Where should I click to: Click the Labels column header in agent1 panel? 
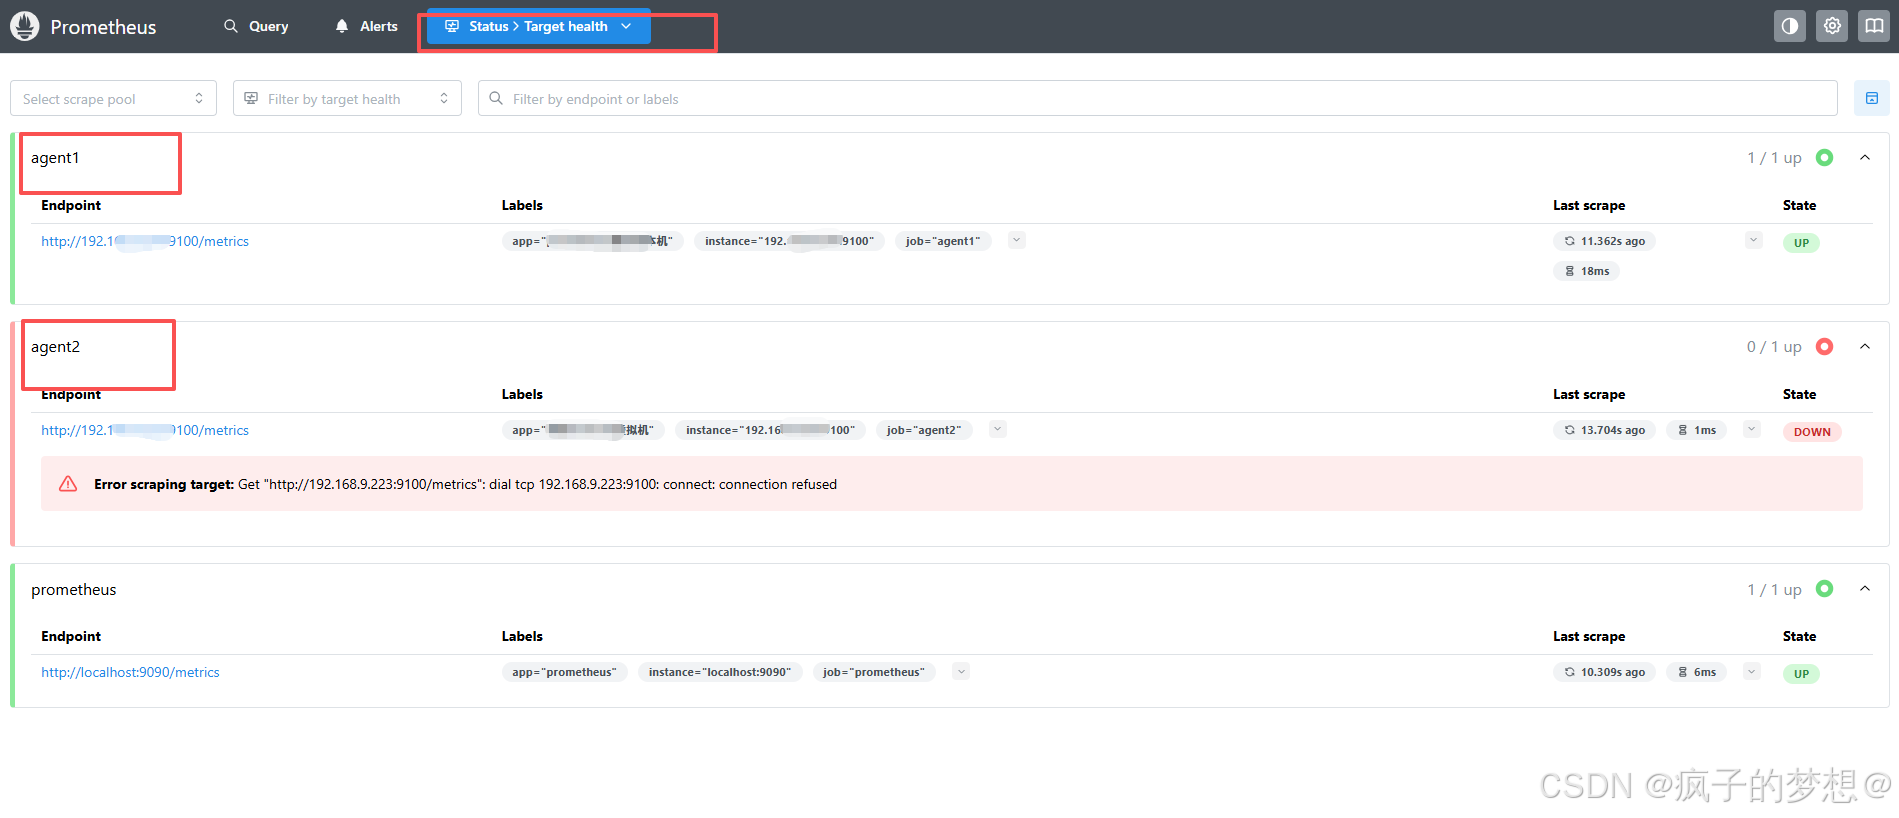point(522,205)
